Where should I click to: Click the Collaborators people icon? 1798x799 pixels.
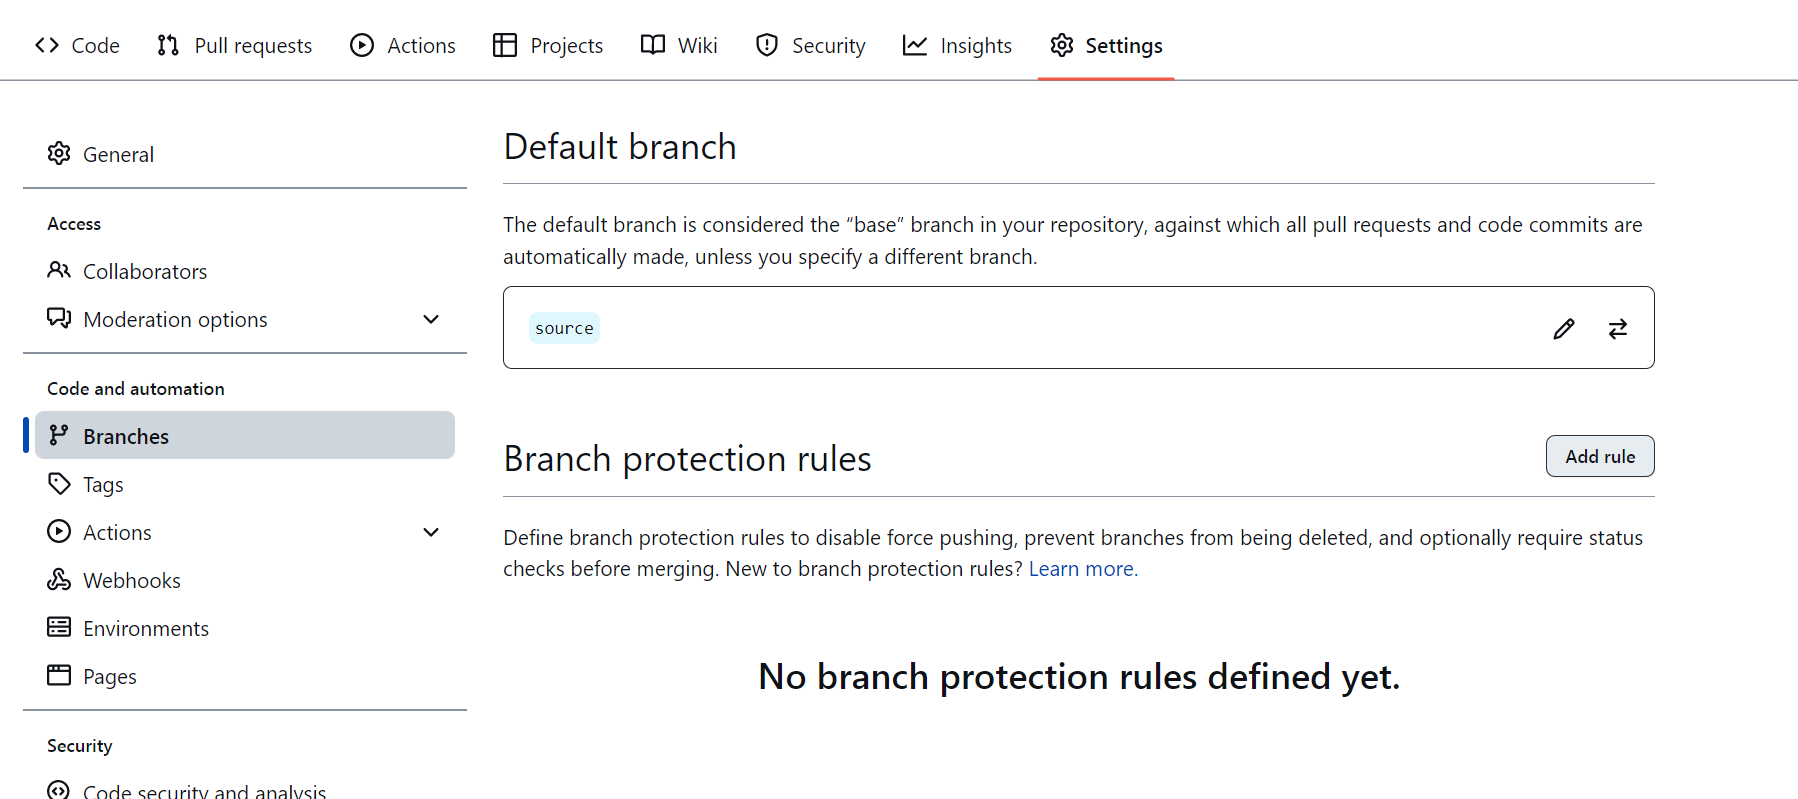tap(59, 270)
